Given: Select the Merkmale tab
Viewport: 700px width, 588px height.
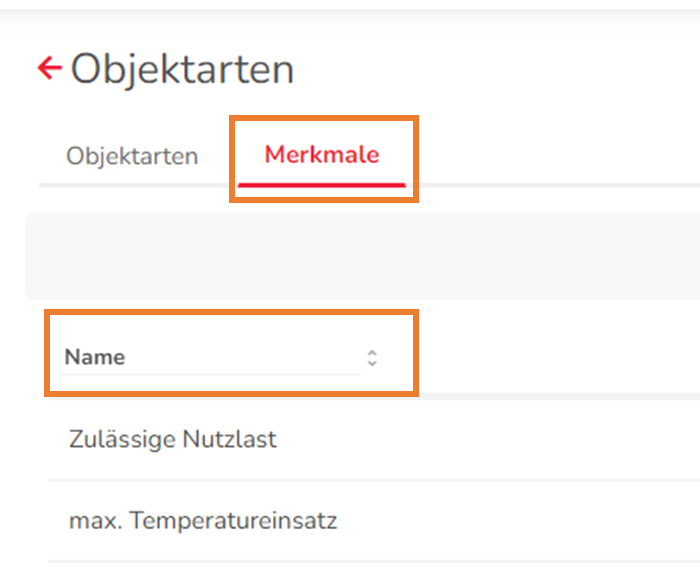Looking at the screenshot, I should point(321,156).
